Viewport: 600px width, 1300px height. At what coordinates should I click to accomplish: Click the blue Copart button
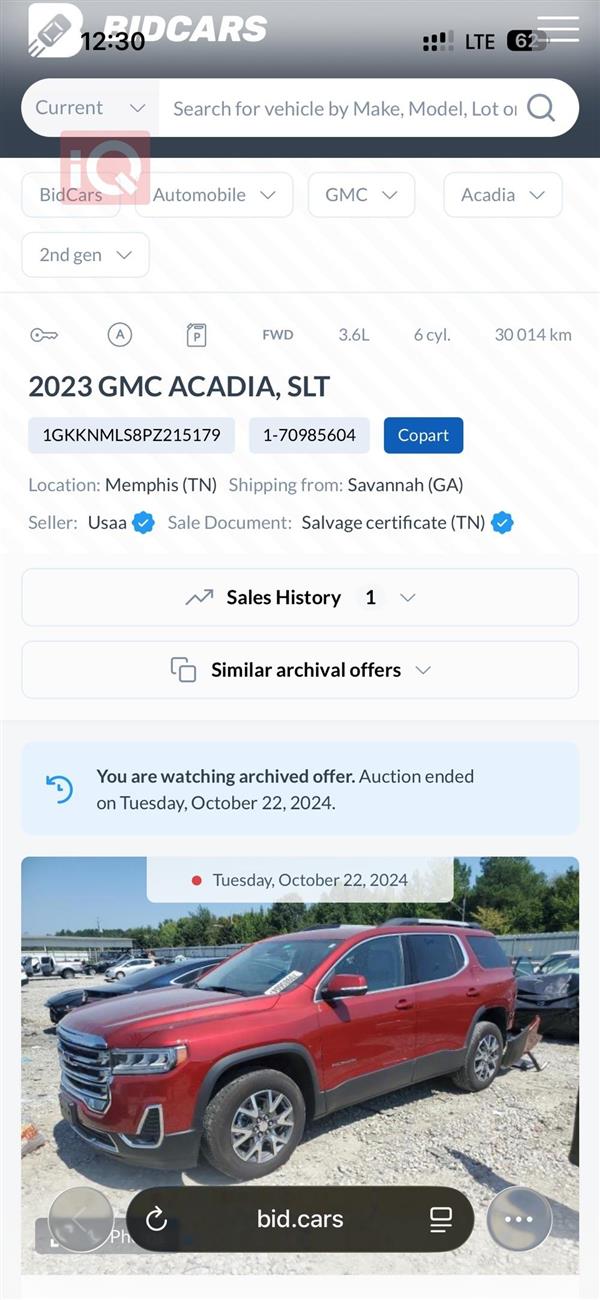(423, 435)
